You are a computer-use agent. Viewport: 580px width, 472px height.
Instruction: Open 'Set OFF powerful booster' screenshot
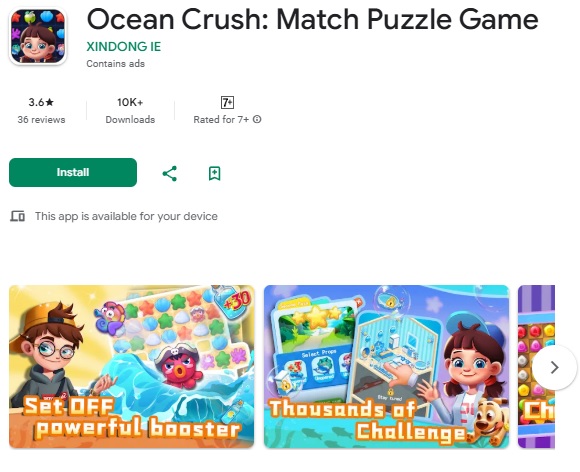[132, 367]
